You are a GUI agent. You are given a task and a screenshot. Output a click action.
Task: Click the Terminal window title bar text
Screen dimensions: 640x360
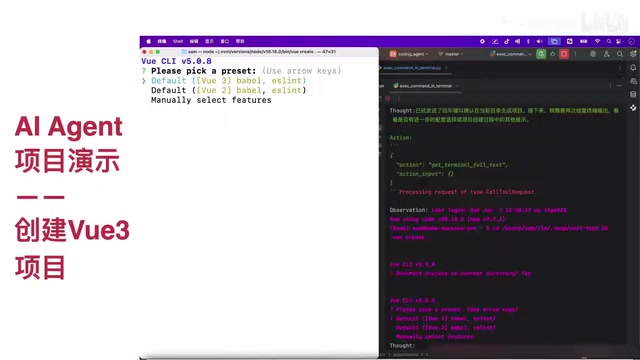point(261,52)
